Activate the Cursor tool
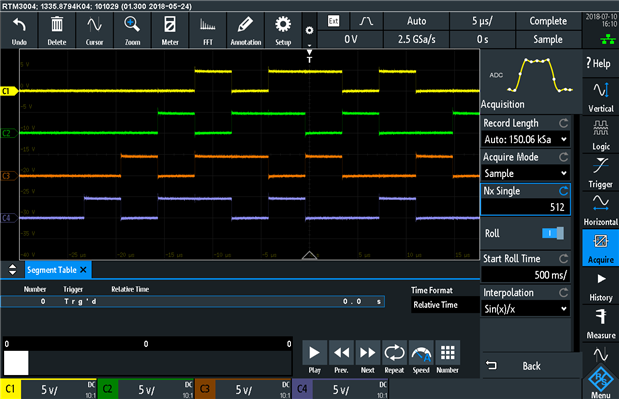This screenshot has height=399, width=619. point(94,30)
